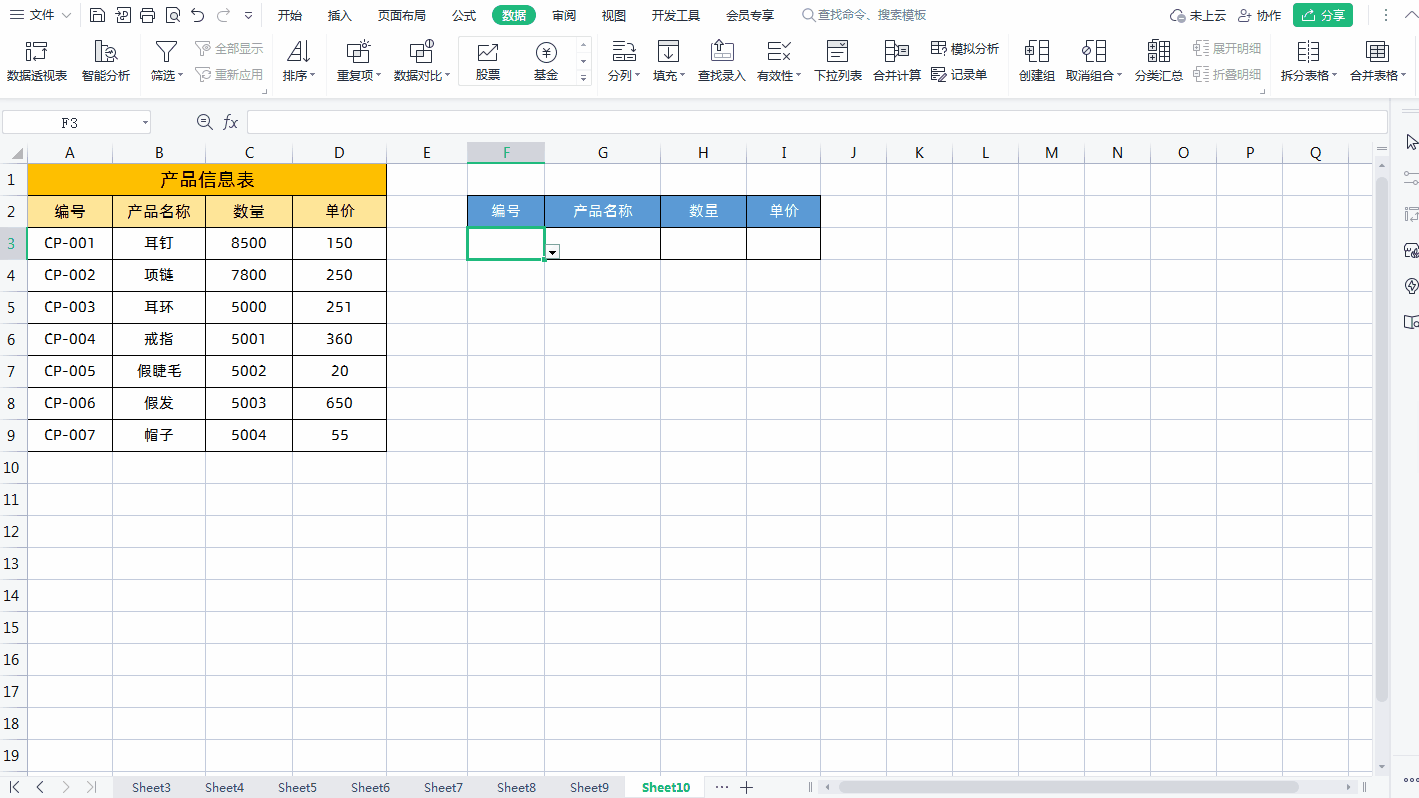
Task: Select 股票 stock data type
Action: (488, 62)
